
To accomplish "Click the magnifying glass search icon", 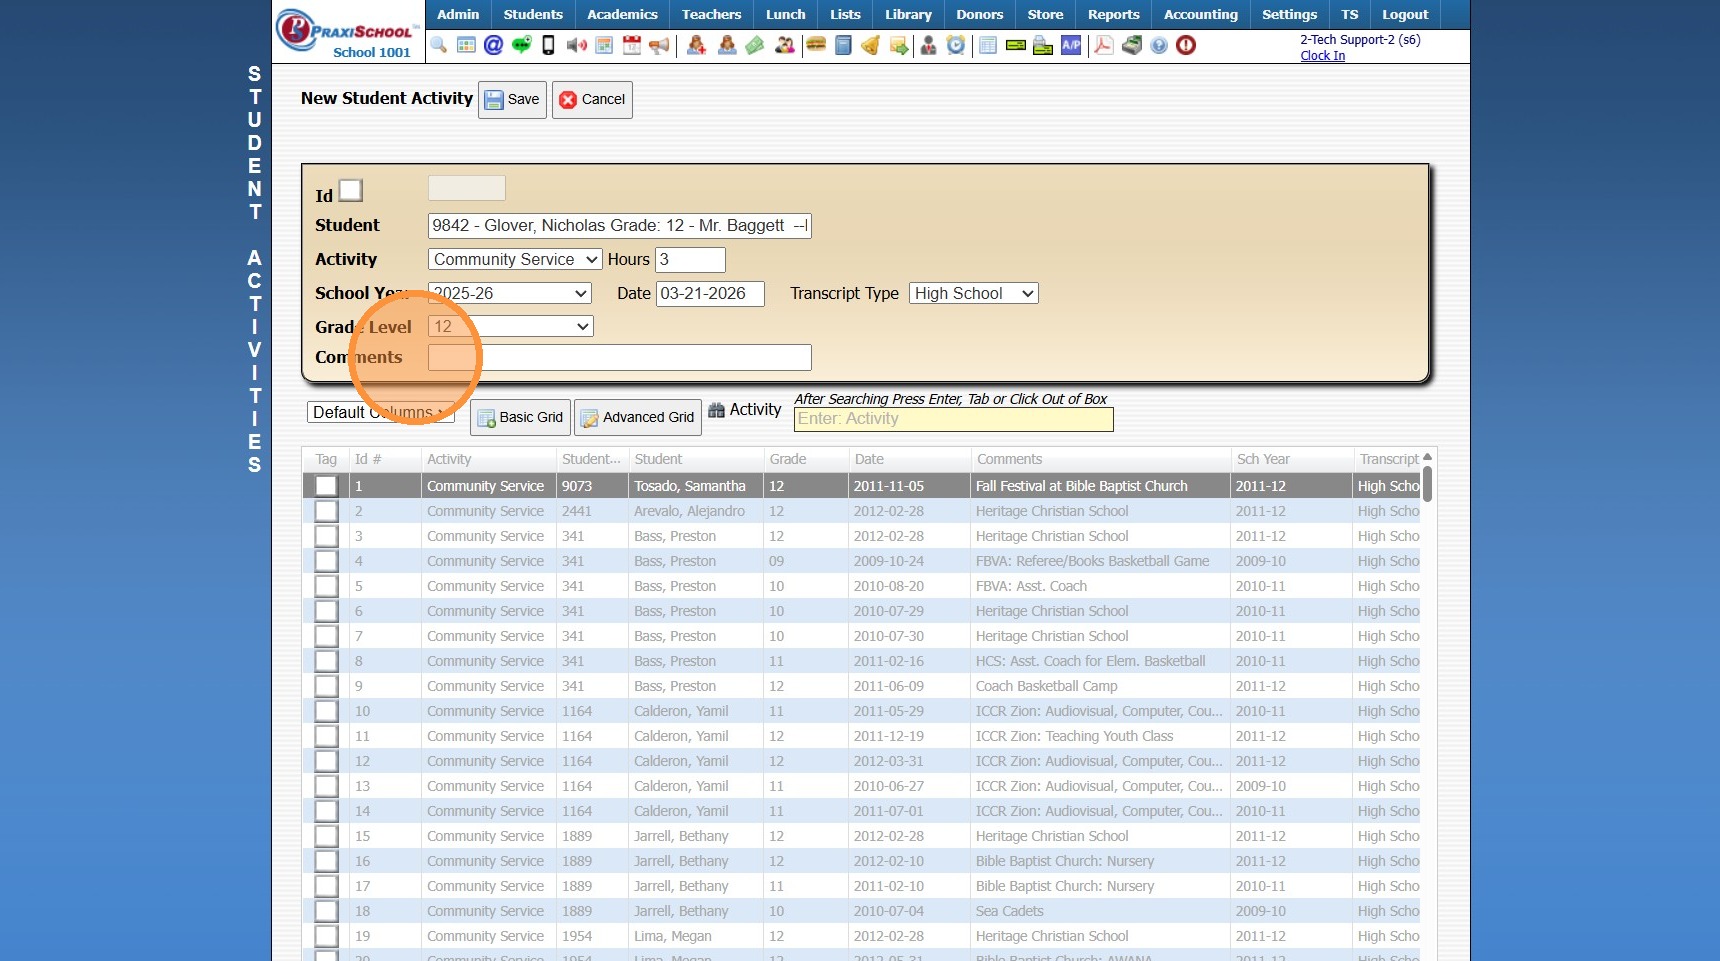I will click(439, 45).
